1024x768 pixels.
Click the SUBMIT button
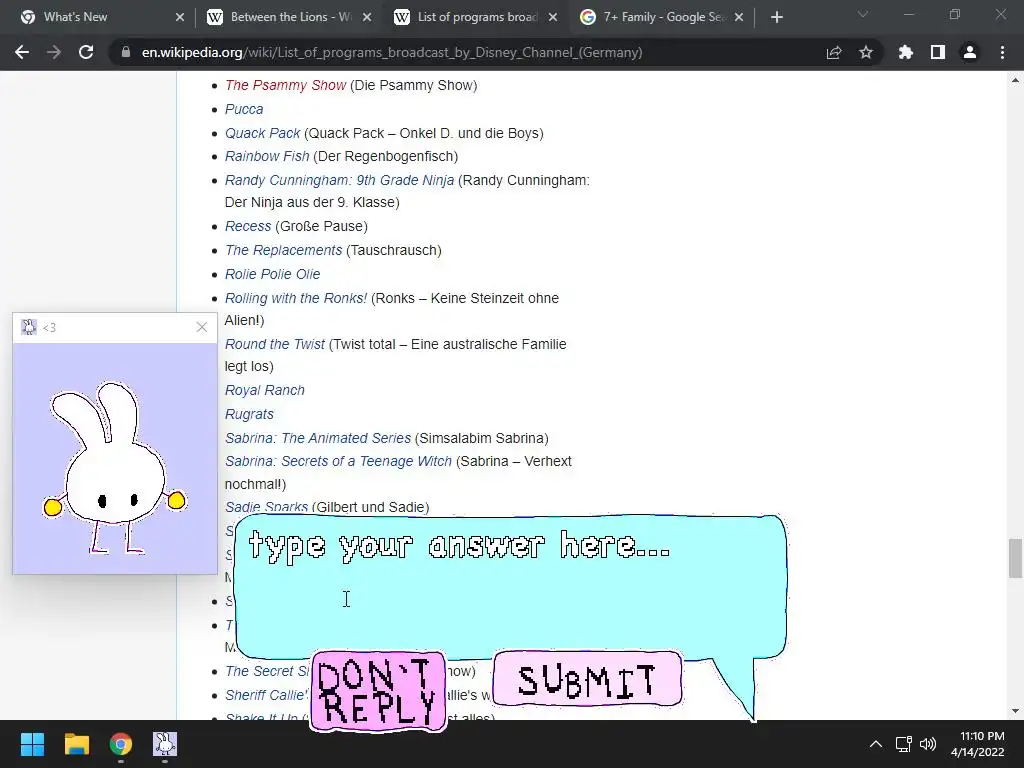587,679
